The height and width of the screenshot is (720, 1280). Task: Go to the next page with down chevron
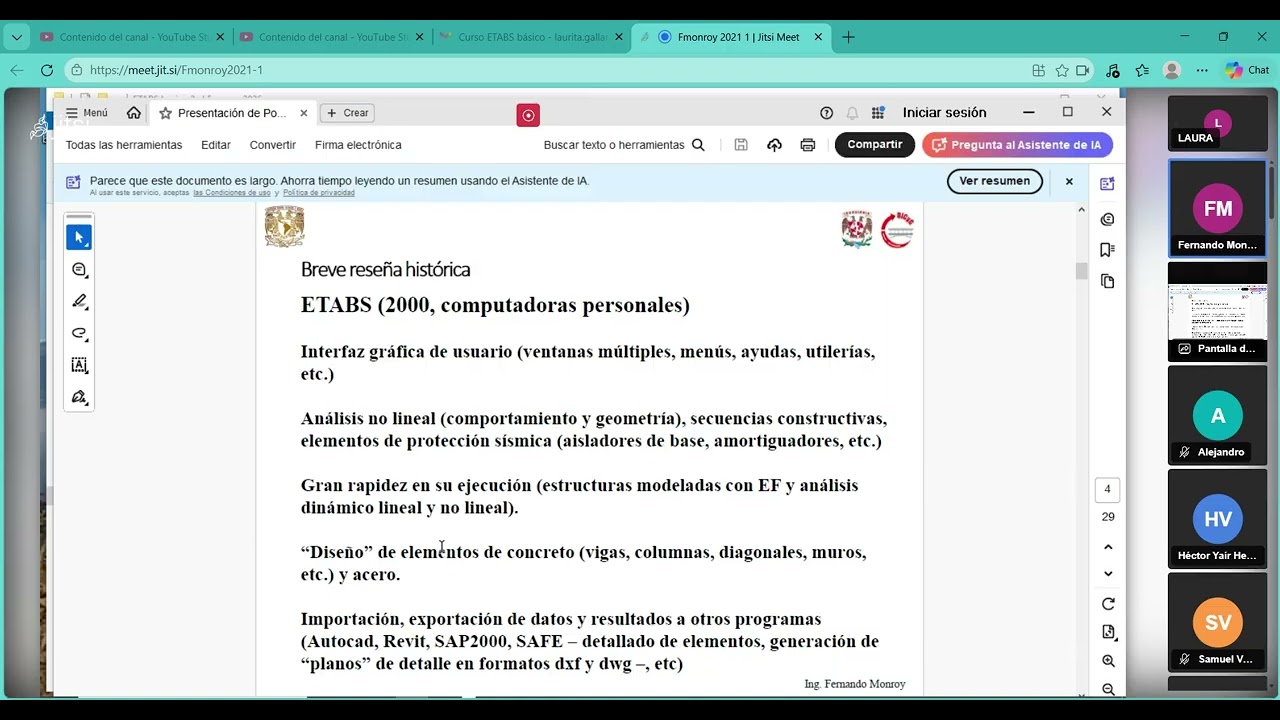pyautogui.click(x=1108, y=574)
